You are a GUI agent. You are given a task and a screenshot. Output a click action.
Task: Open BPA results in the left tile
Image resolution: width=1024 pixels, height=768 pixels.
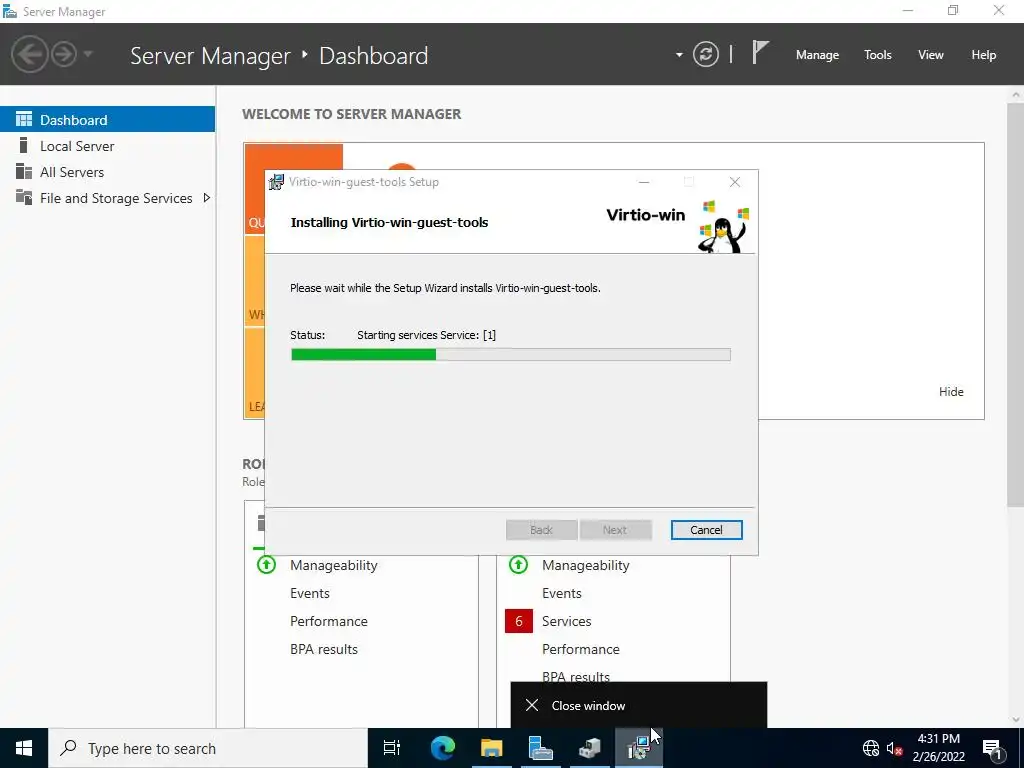pos(324,649)
